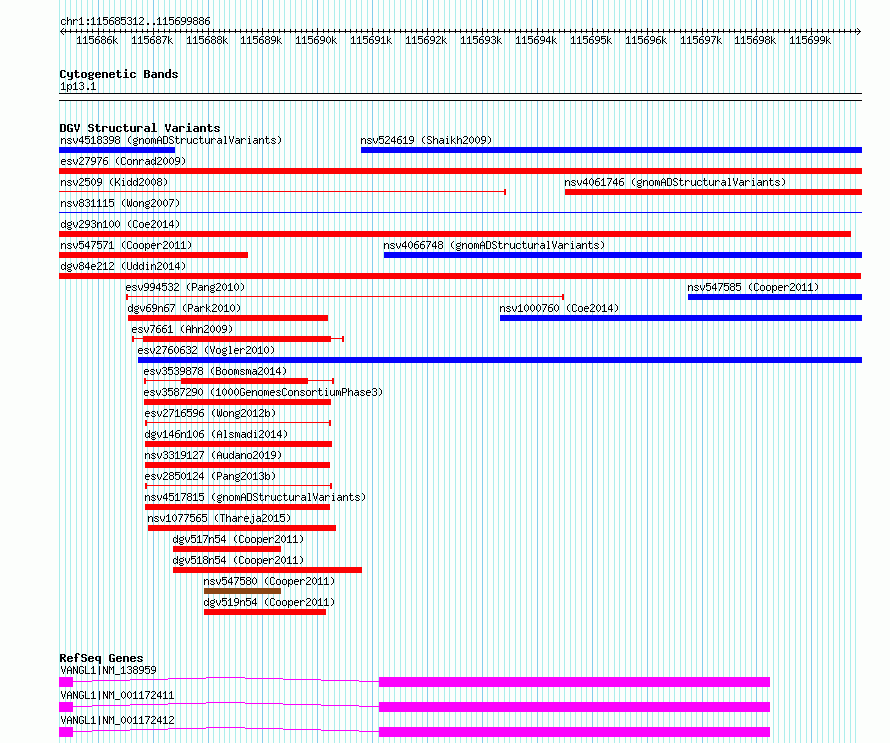Click the RefSeq Genes track title
890x743 pixels.
tap(101, 658)
